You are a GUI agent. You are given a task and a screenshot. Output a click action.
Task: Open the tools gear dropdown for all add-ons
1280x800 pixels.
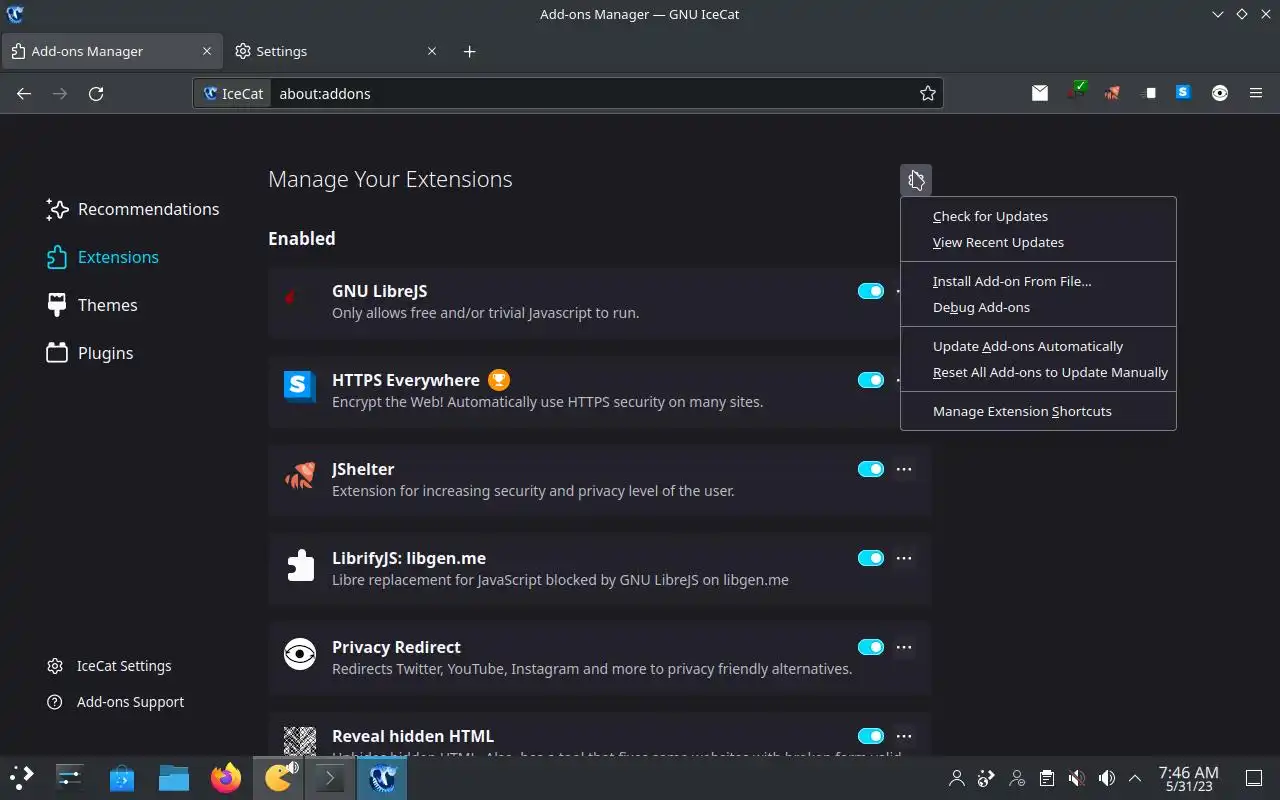pos(915,180)
